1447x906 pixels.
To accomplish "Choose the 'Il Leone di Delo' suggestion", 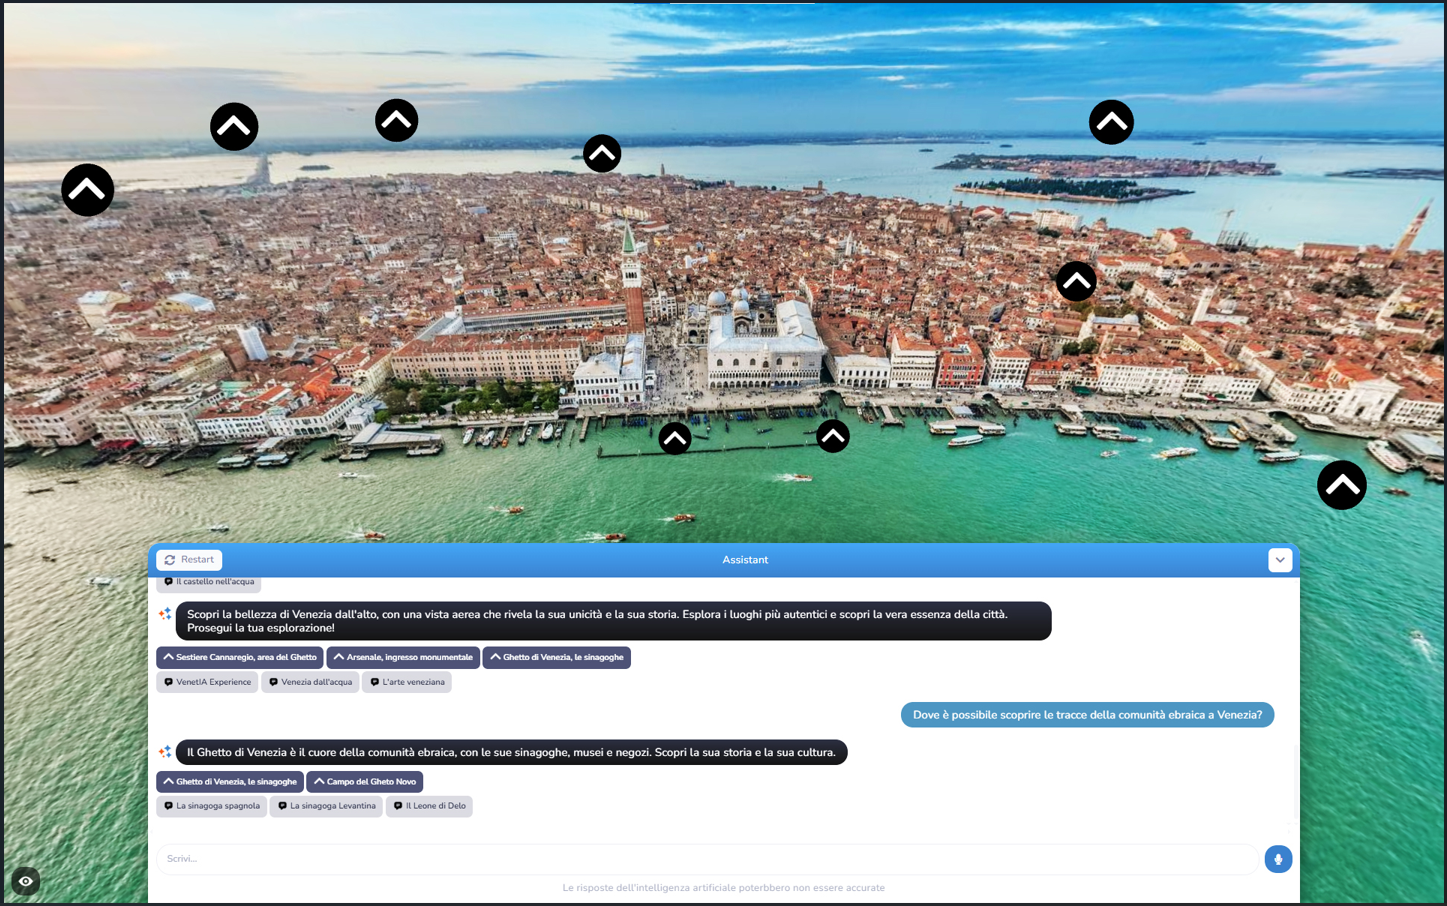I will click(430, 806).
